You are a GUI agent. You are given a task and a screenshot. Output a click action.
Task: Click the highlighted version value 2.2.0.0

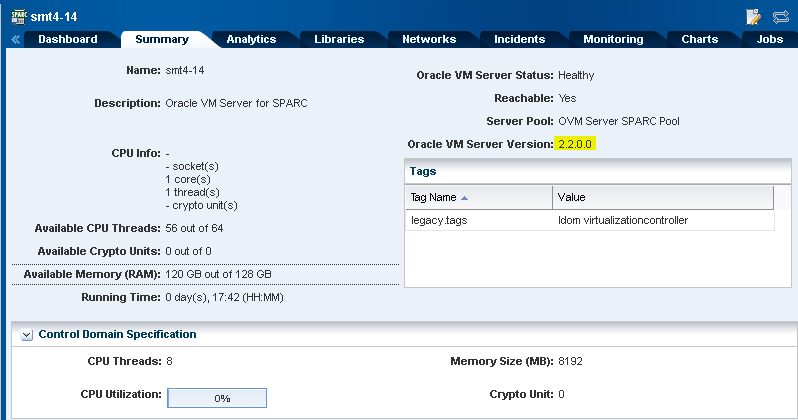[x=575, y=144]
